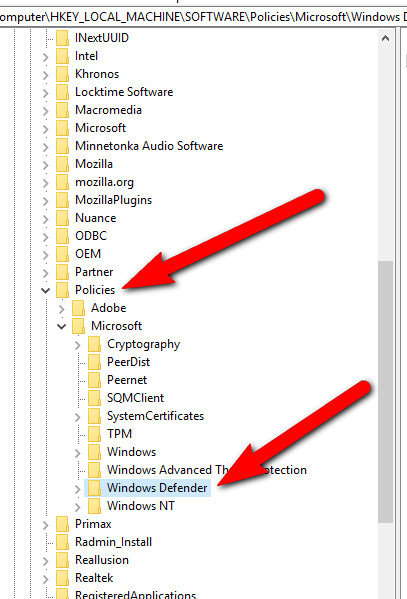The image size is (407, 599).
Task: Expand the SystemCertificates key
Action: [78, 417]
